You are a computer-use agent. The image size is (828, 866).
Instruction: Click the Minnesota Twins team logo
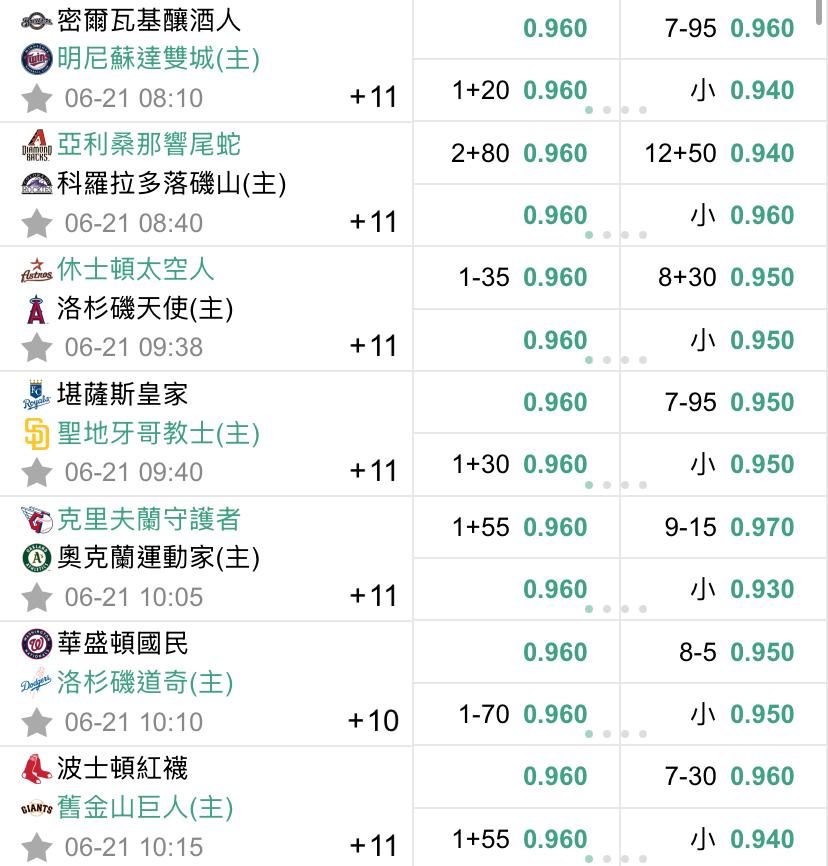click(x=36, y=59)
